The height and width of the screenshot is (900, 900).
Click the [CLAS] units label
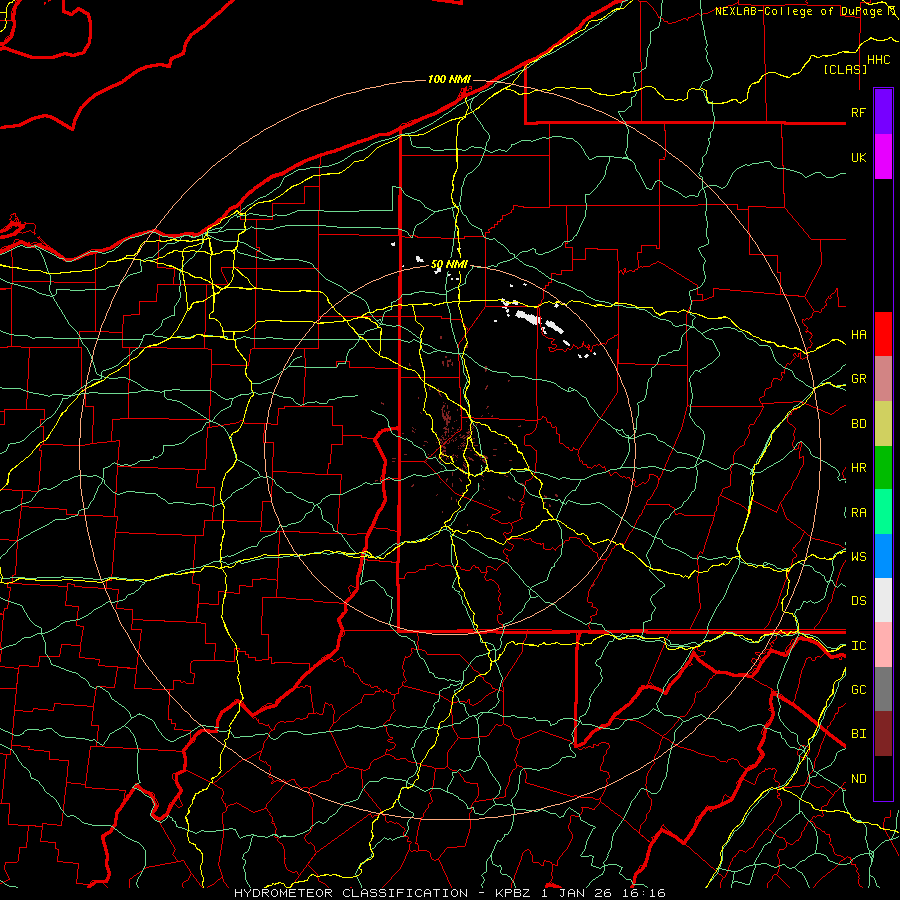pyautogui.click(x=845, y=69)
